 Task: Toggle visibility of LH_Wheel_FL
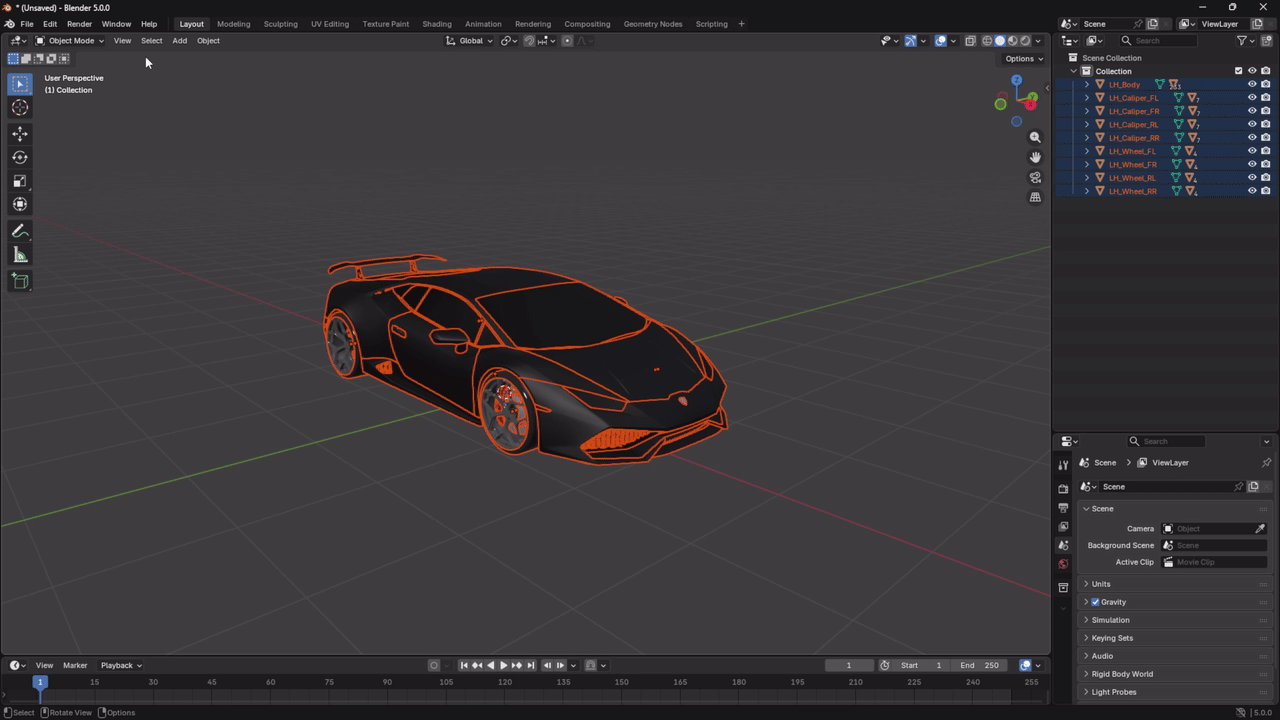pos(1251,151)
